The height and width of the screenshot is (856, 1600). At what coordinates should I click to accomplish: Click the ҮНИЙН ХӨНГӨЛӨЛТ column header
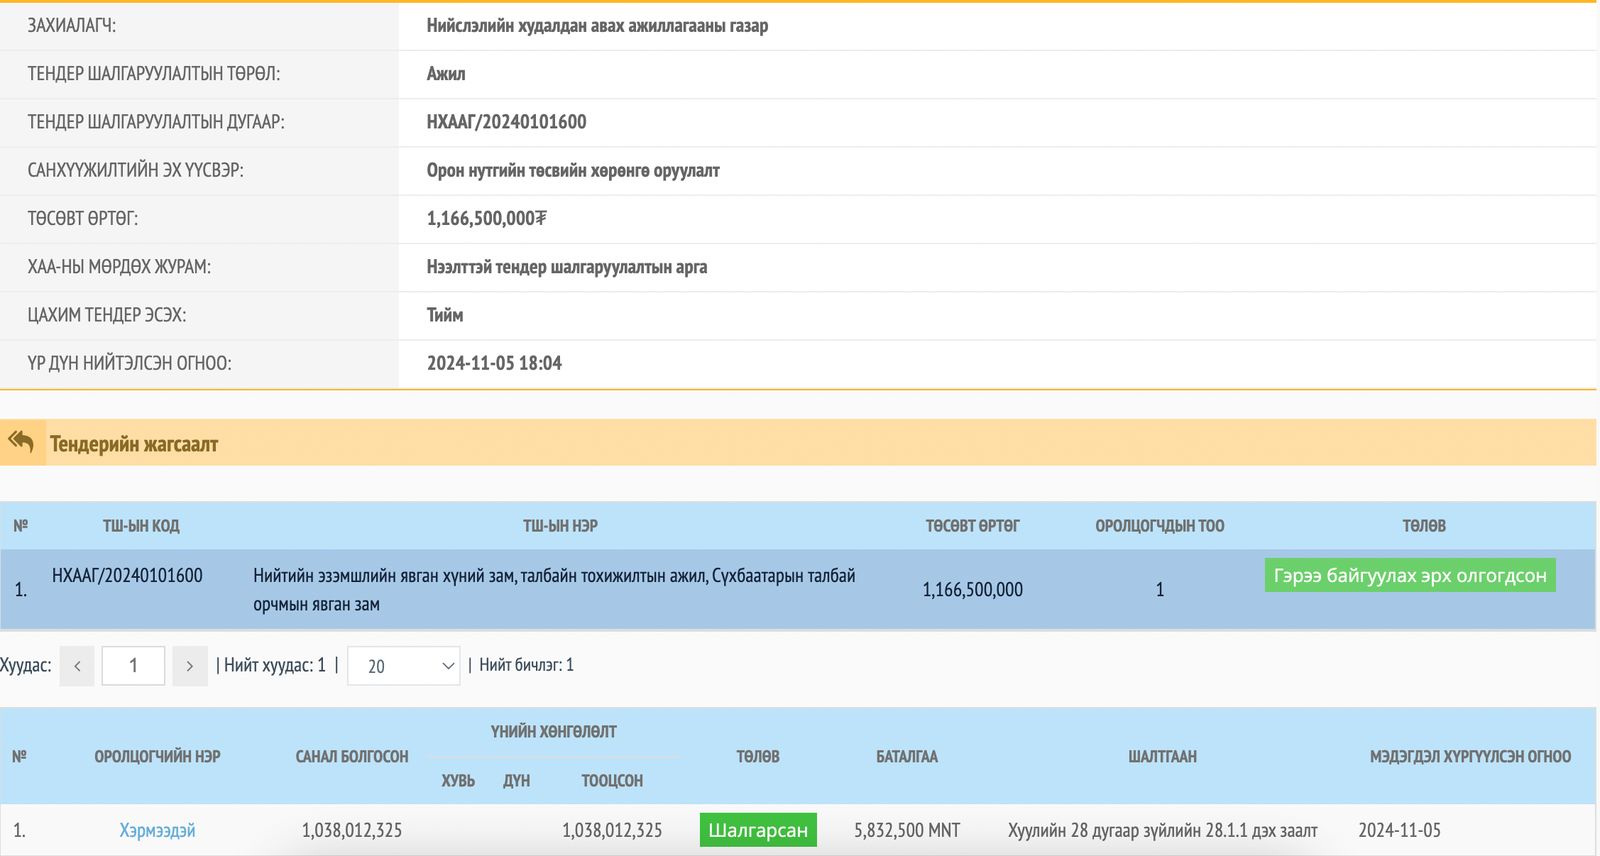pyautogui.click(x=553, y=732)
